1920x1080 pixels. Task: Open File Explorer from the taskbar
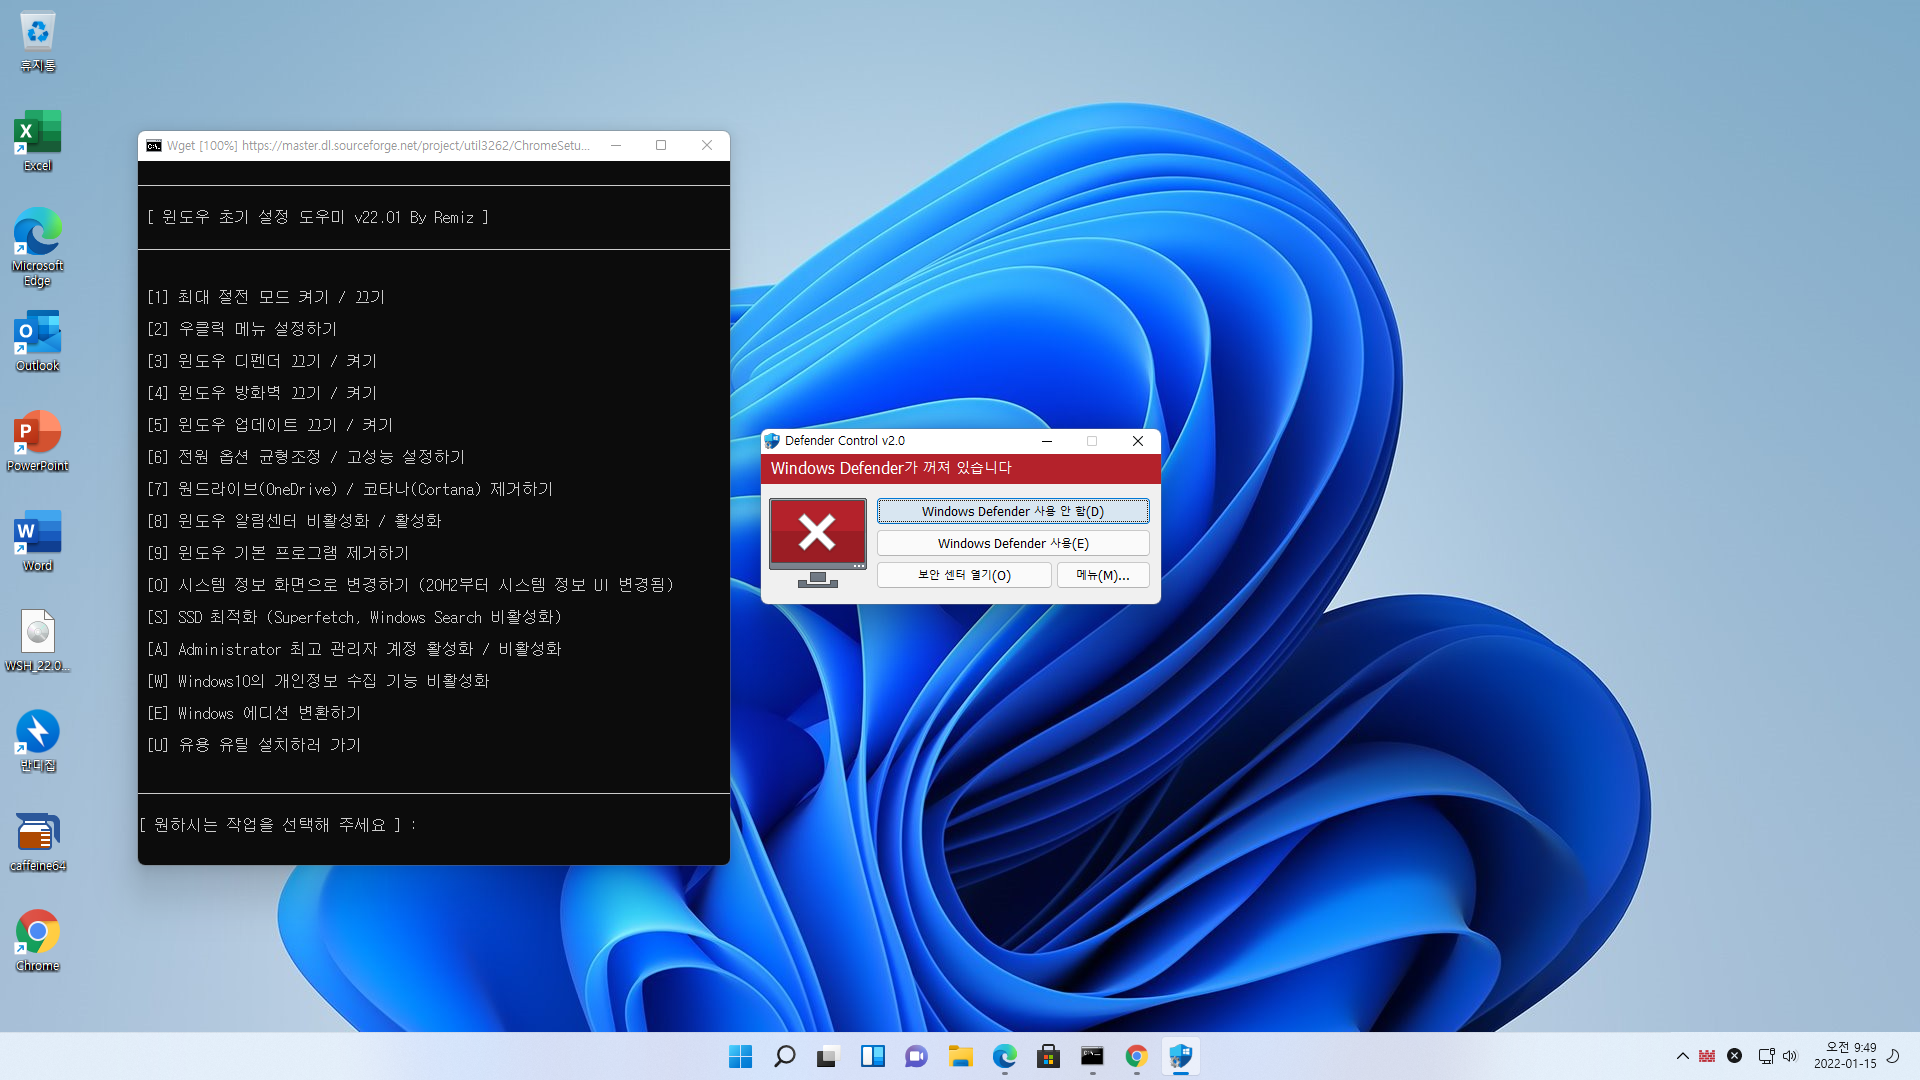pyautogui.click(x=960, y=1056)
